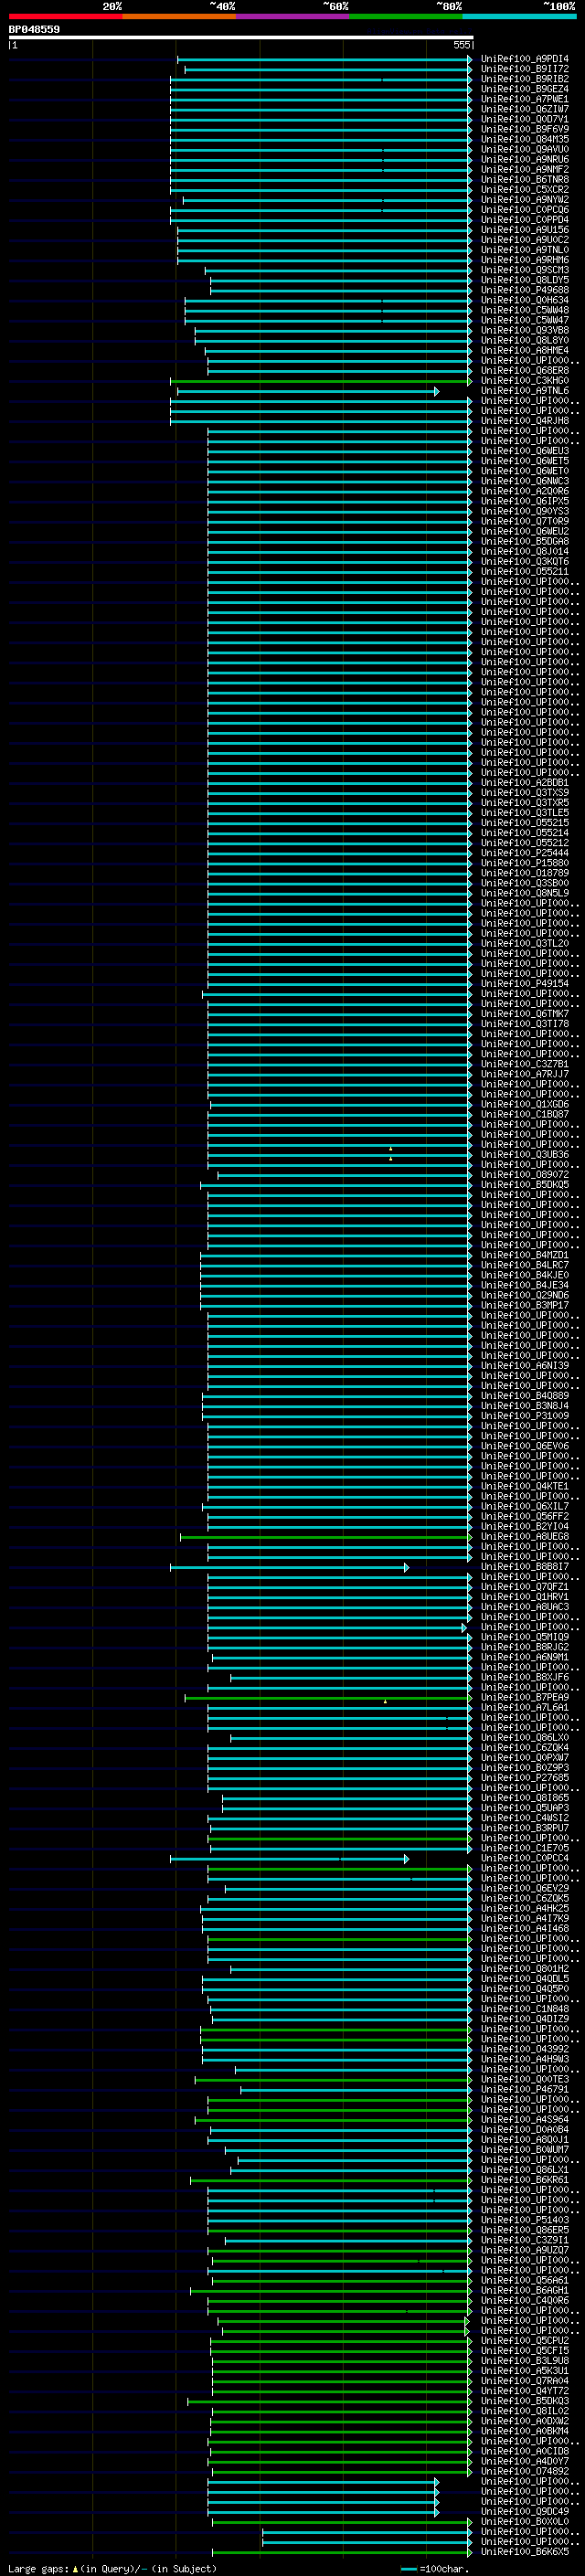
Task: Click the green alignment bar for C3KHG0
Action: point(320,381)
